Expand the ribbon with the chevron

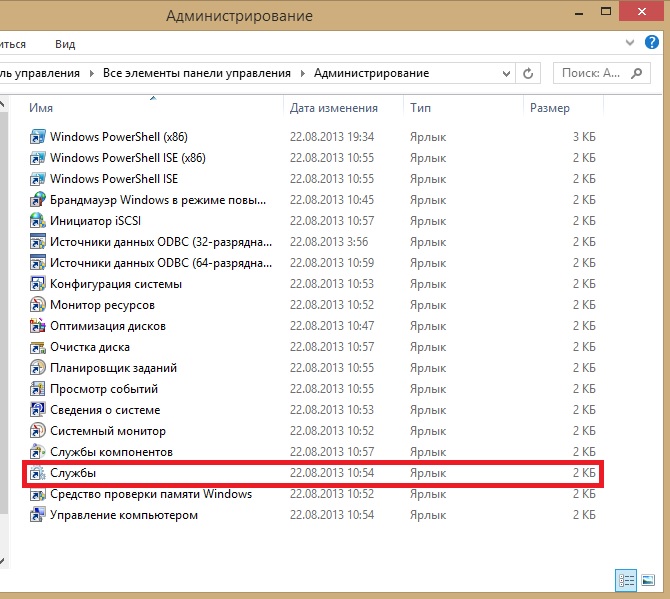click(629, 42)
